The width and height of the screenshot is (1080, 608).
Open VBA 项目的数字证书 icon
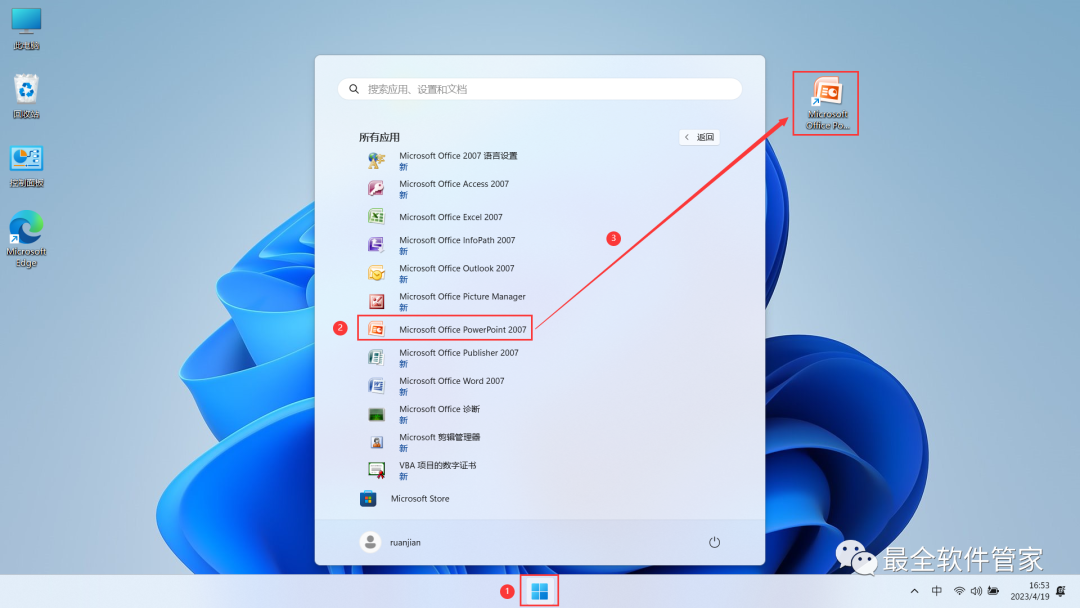tap(376, 470)
